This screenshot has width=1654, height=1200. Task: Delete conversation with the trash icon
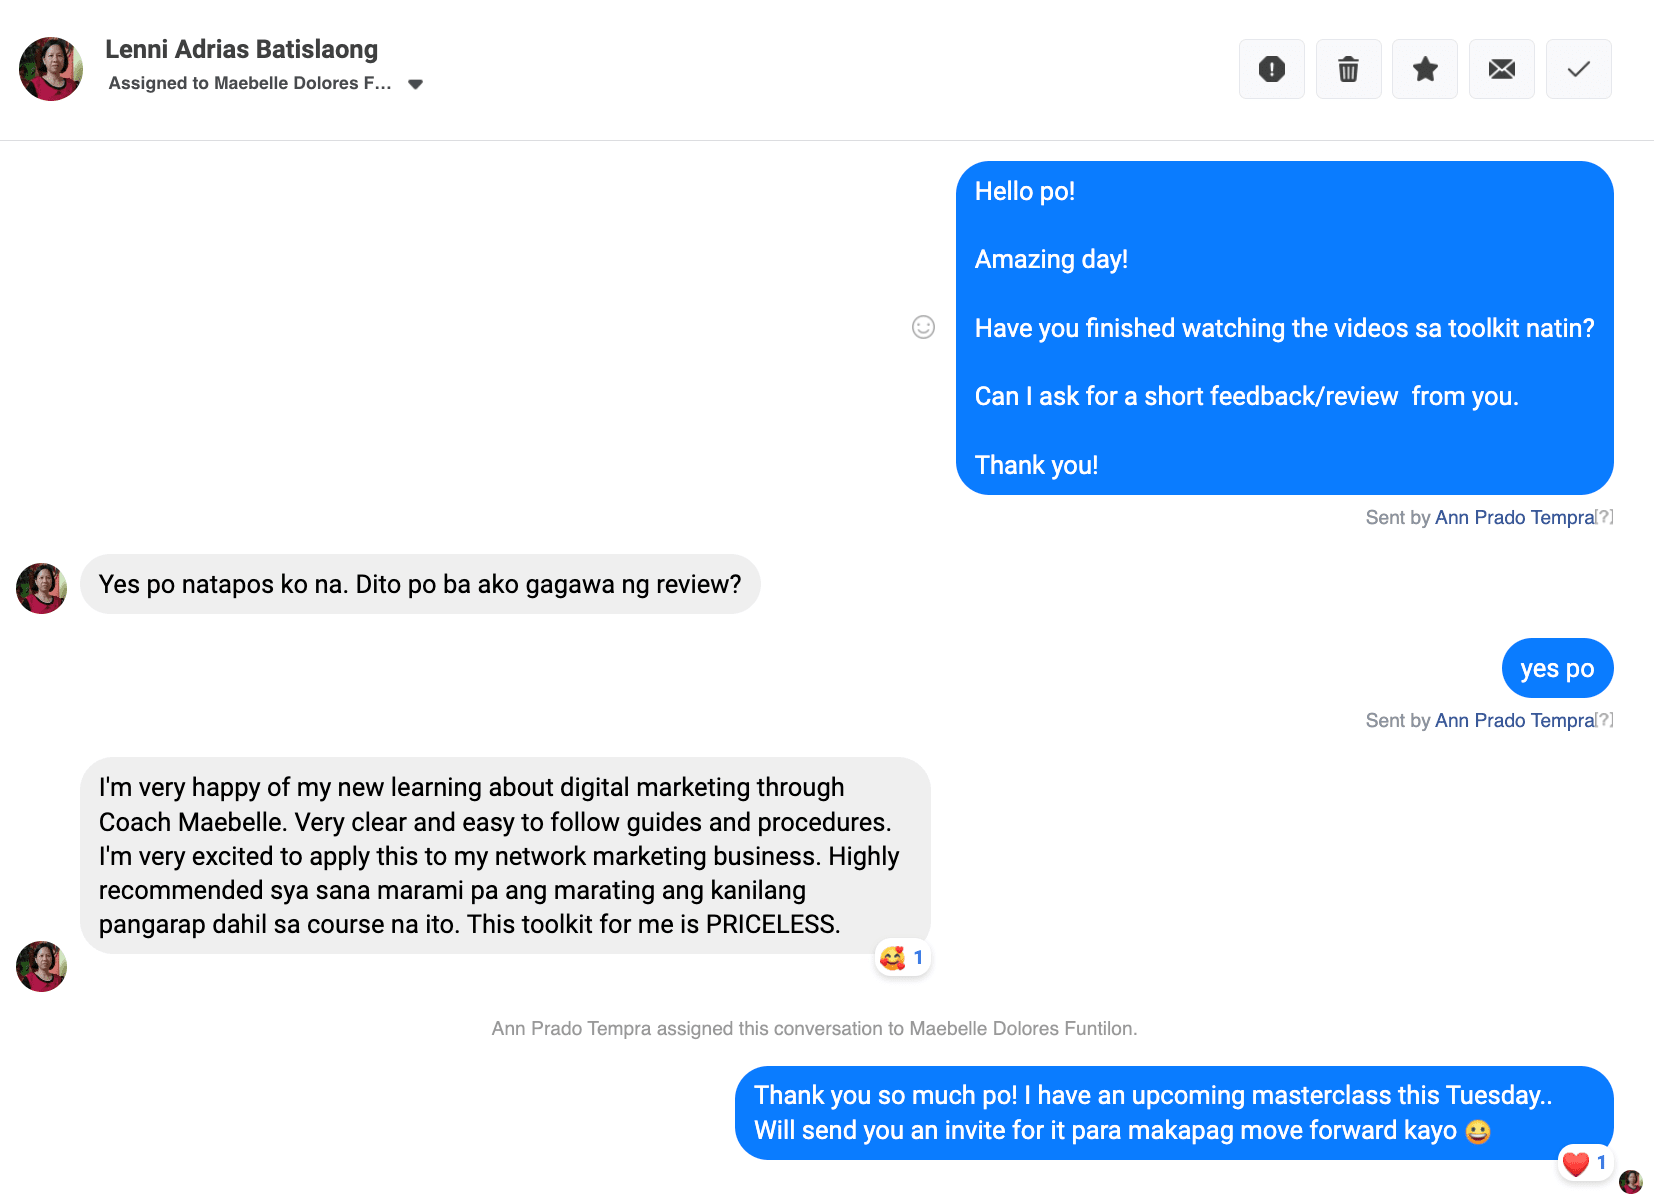tap(1348, 69)
